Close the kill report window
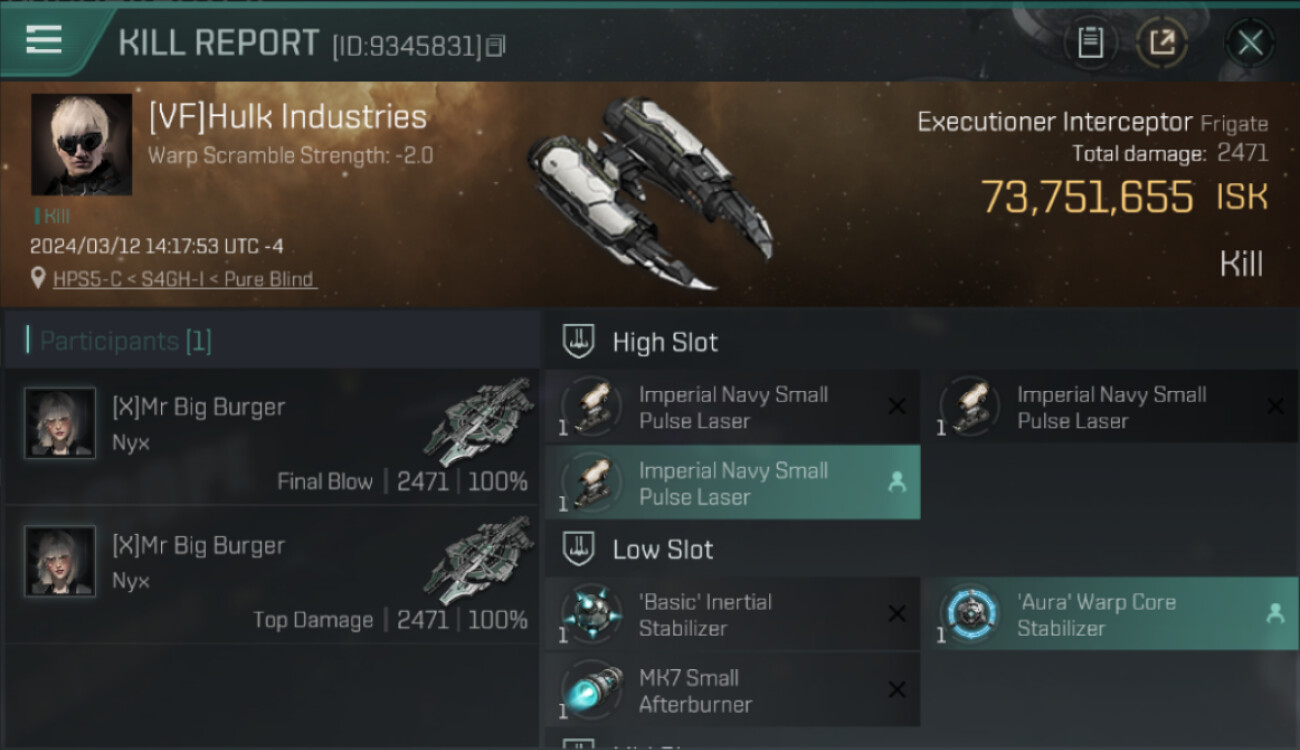This screenshot has height=750, width=1300. [1250, 42]
